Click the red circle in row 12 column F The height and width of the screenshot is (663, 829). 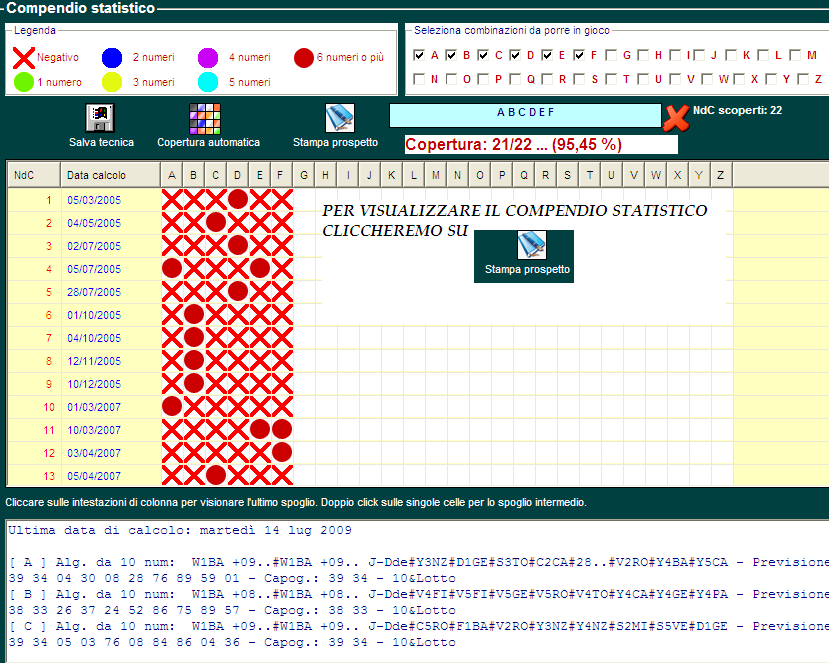pos(282,452)
